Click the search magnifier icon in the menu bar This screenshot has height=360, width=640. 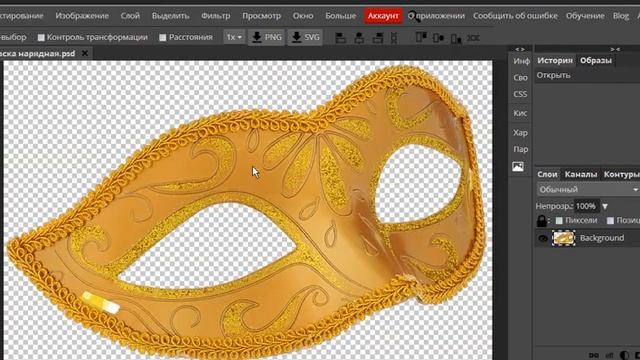(x=414, y=16)
